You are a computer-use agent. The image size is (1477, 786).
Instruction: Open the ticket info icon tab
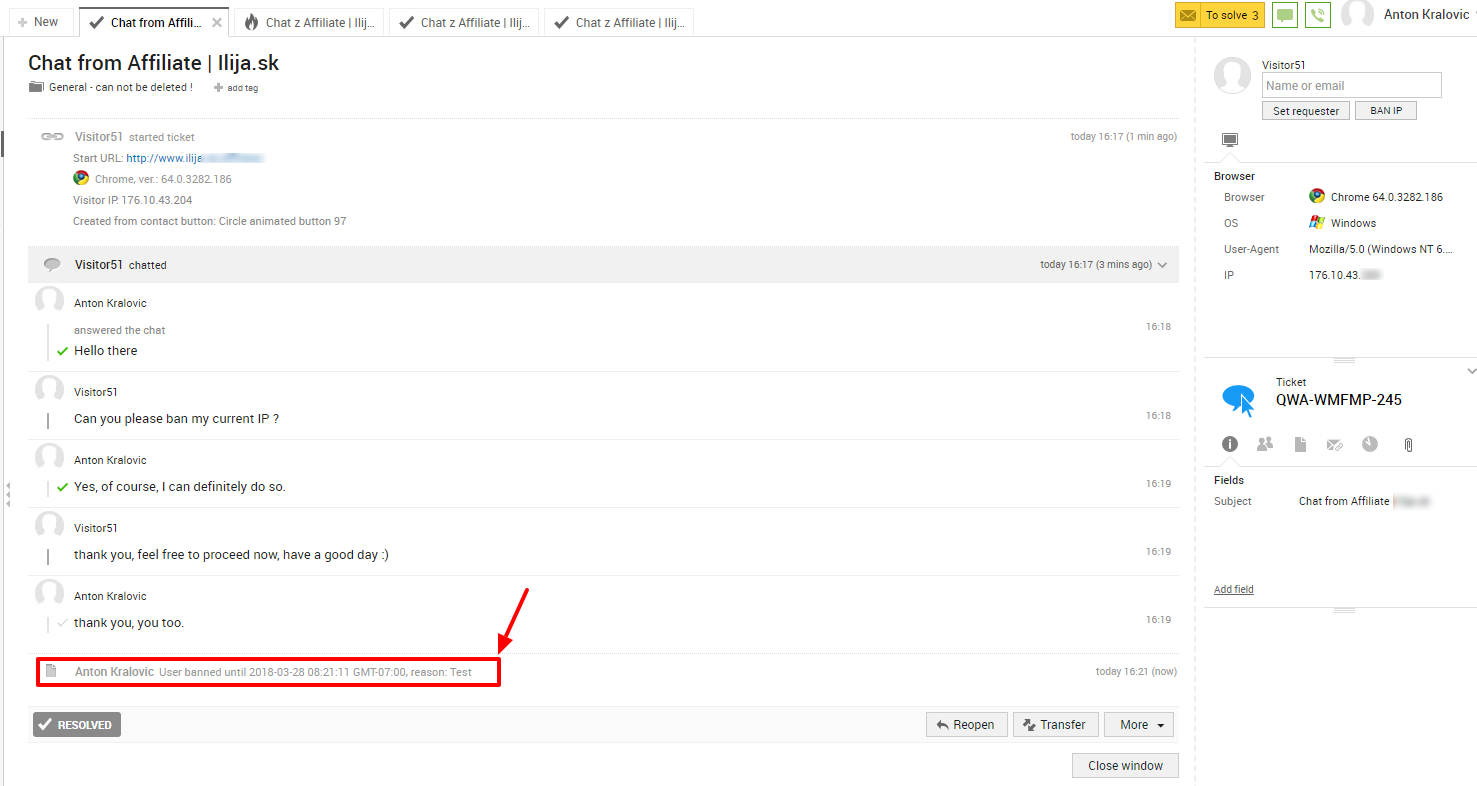1230,444
